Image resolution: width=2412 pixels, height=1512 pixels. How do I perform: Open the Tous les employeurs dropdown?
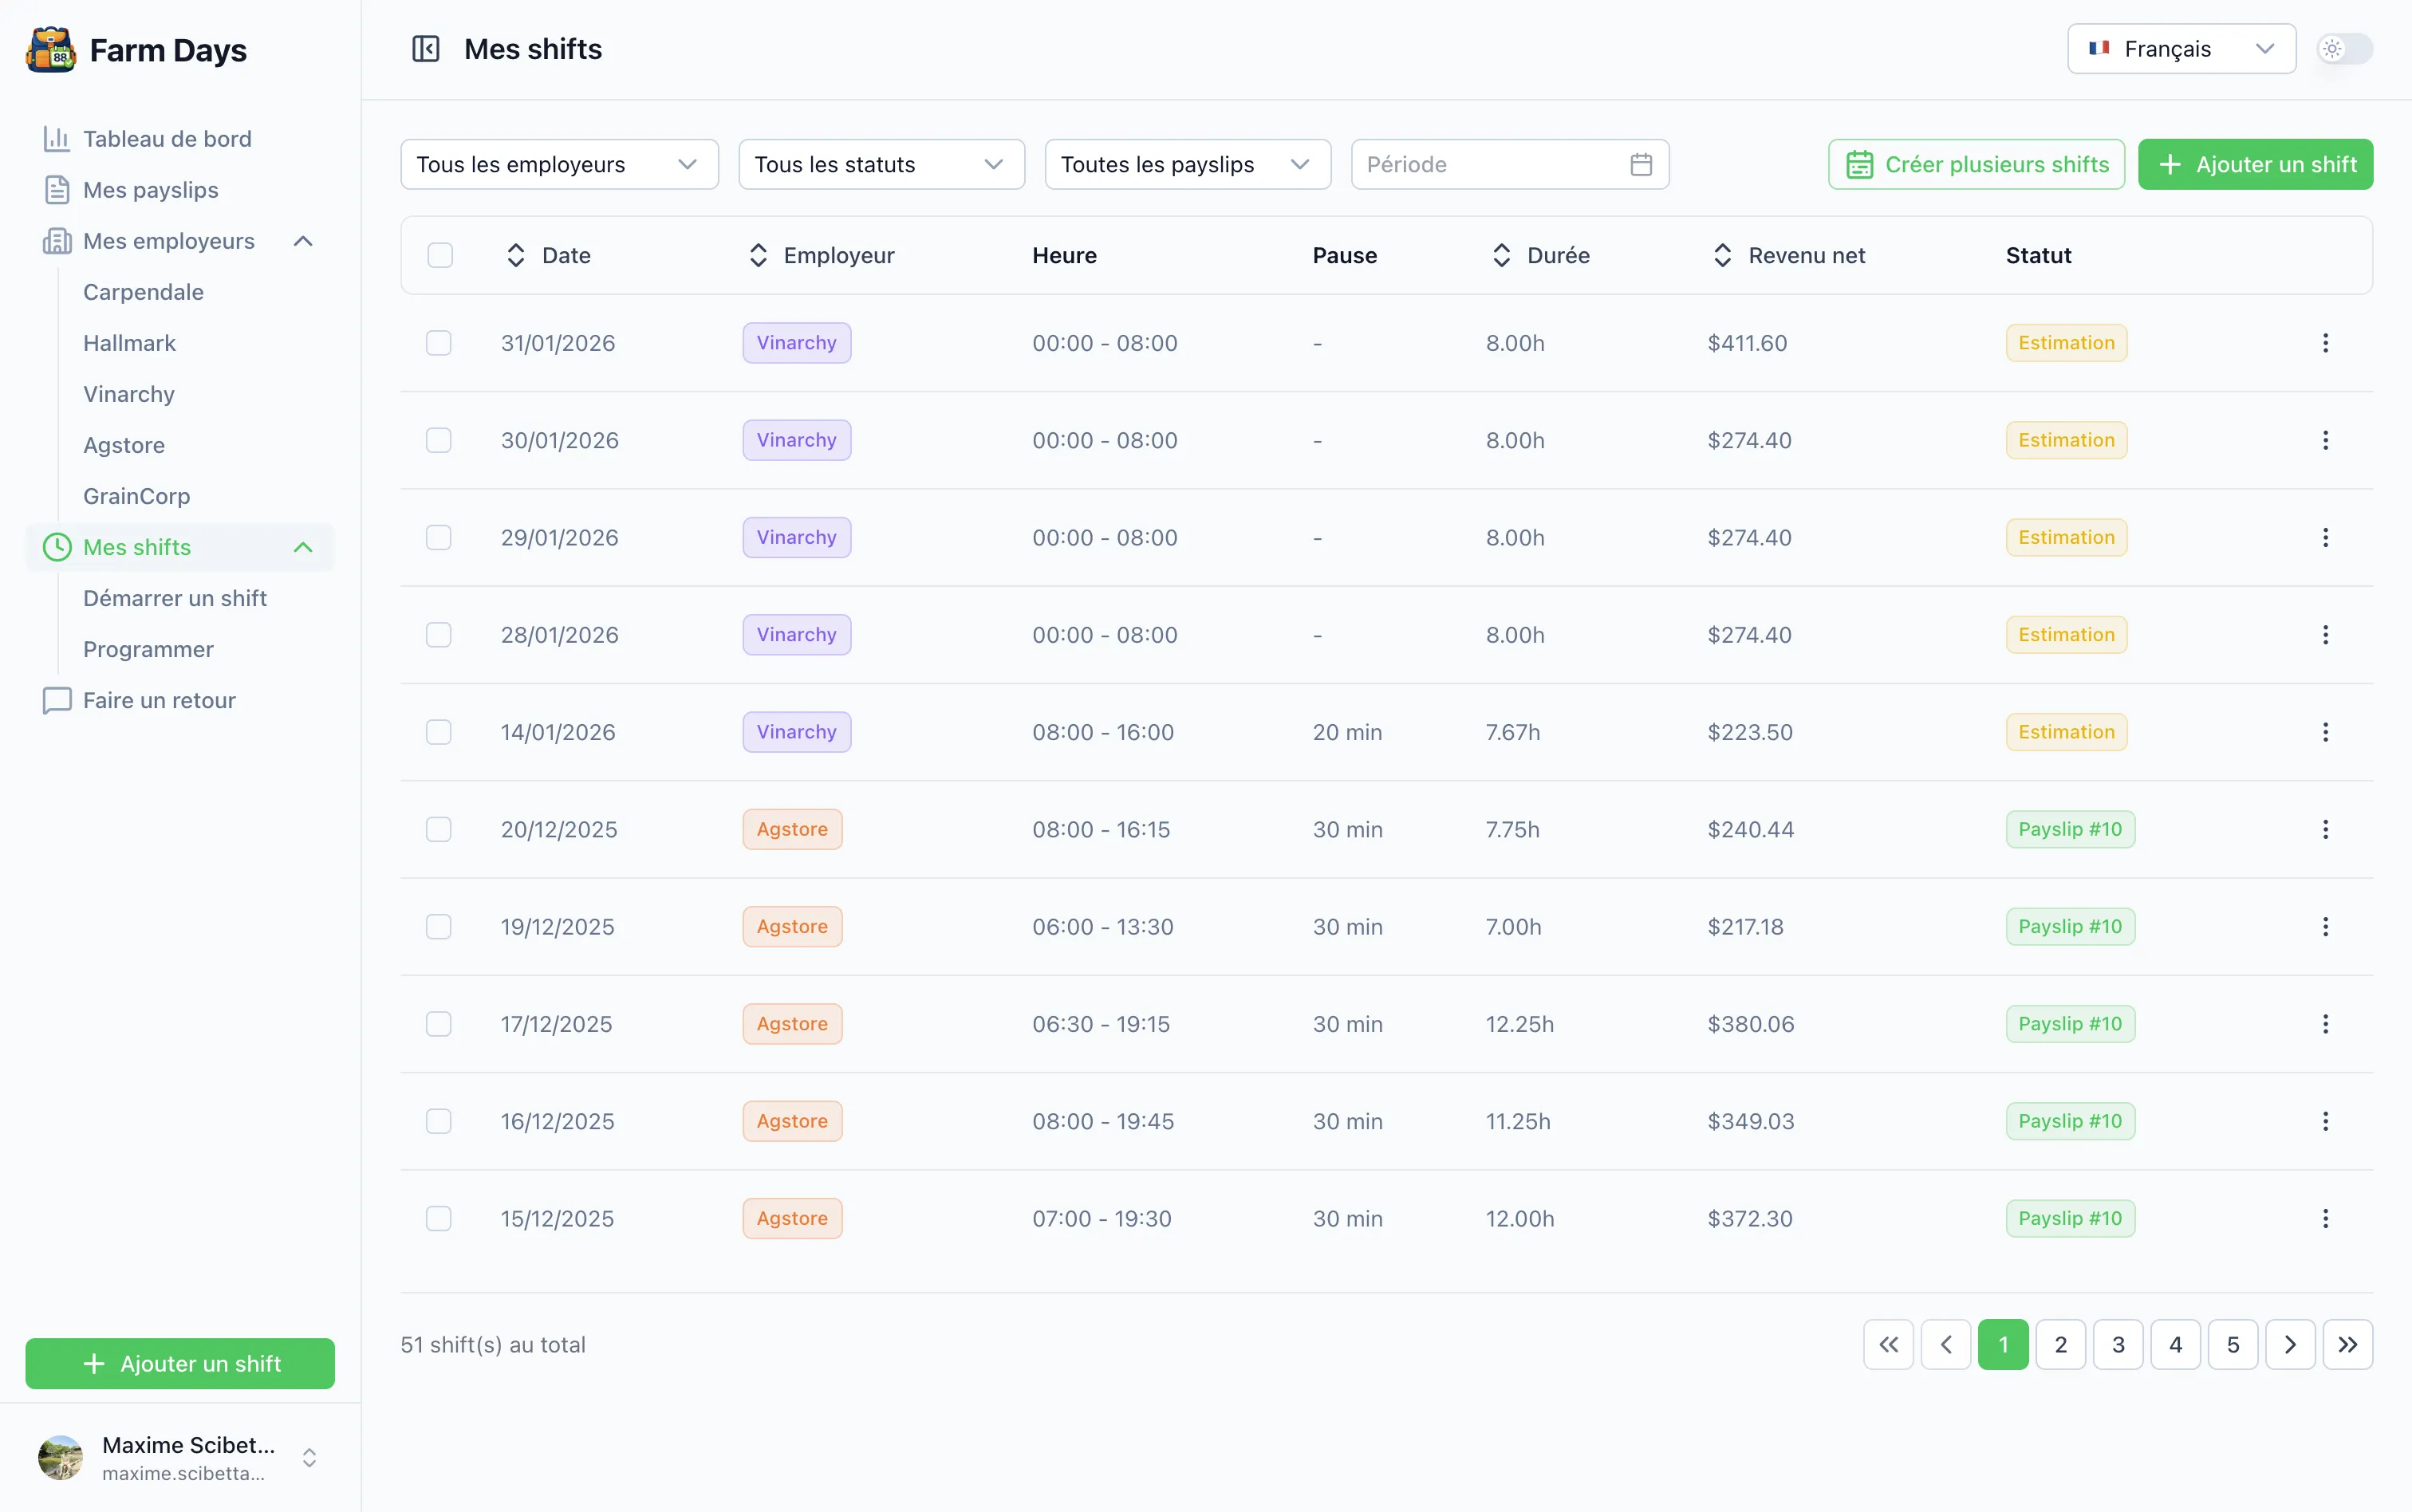[559, 164]
